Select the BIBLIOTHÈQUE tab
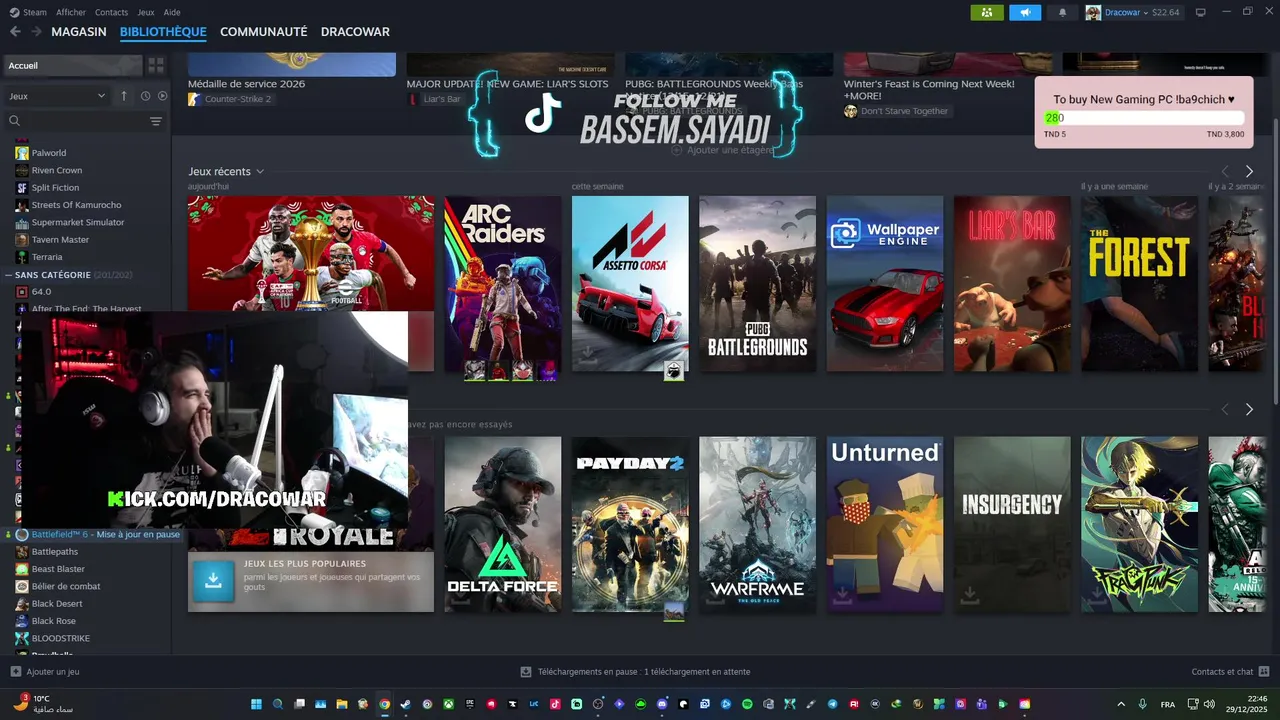Screen dimensions: 1280x720 163,32
